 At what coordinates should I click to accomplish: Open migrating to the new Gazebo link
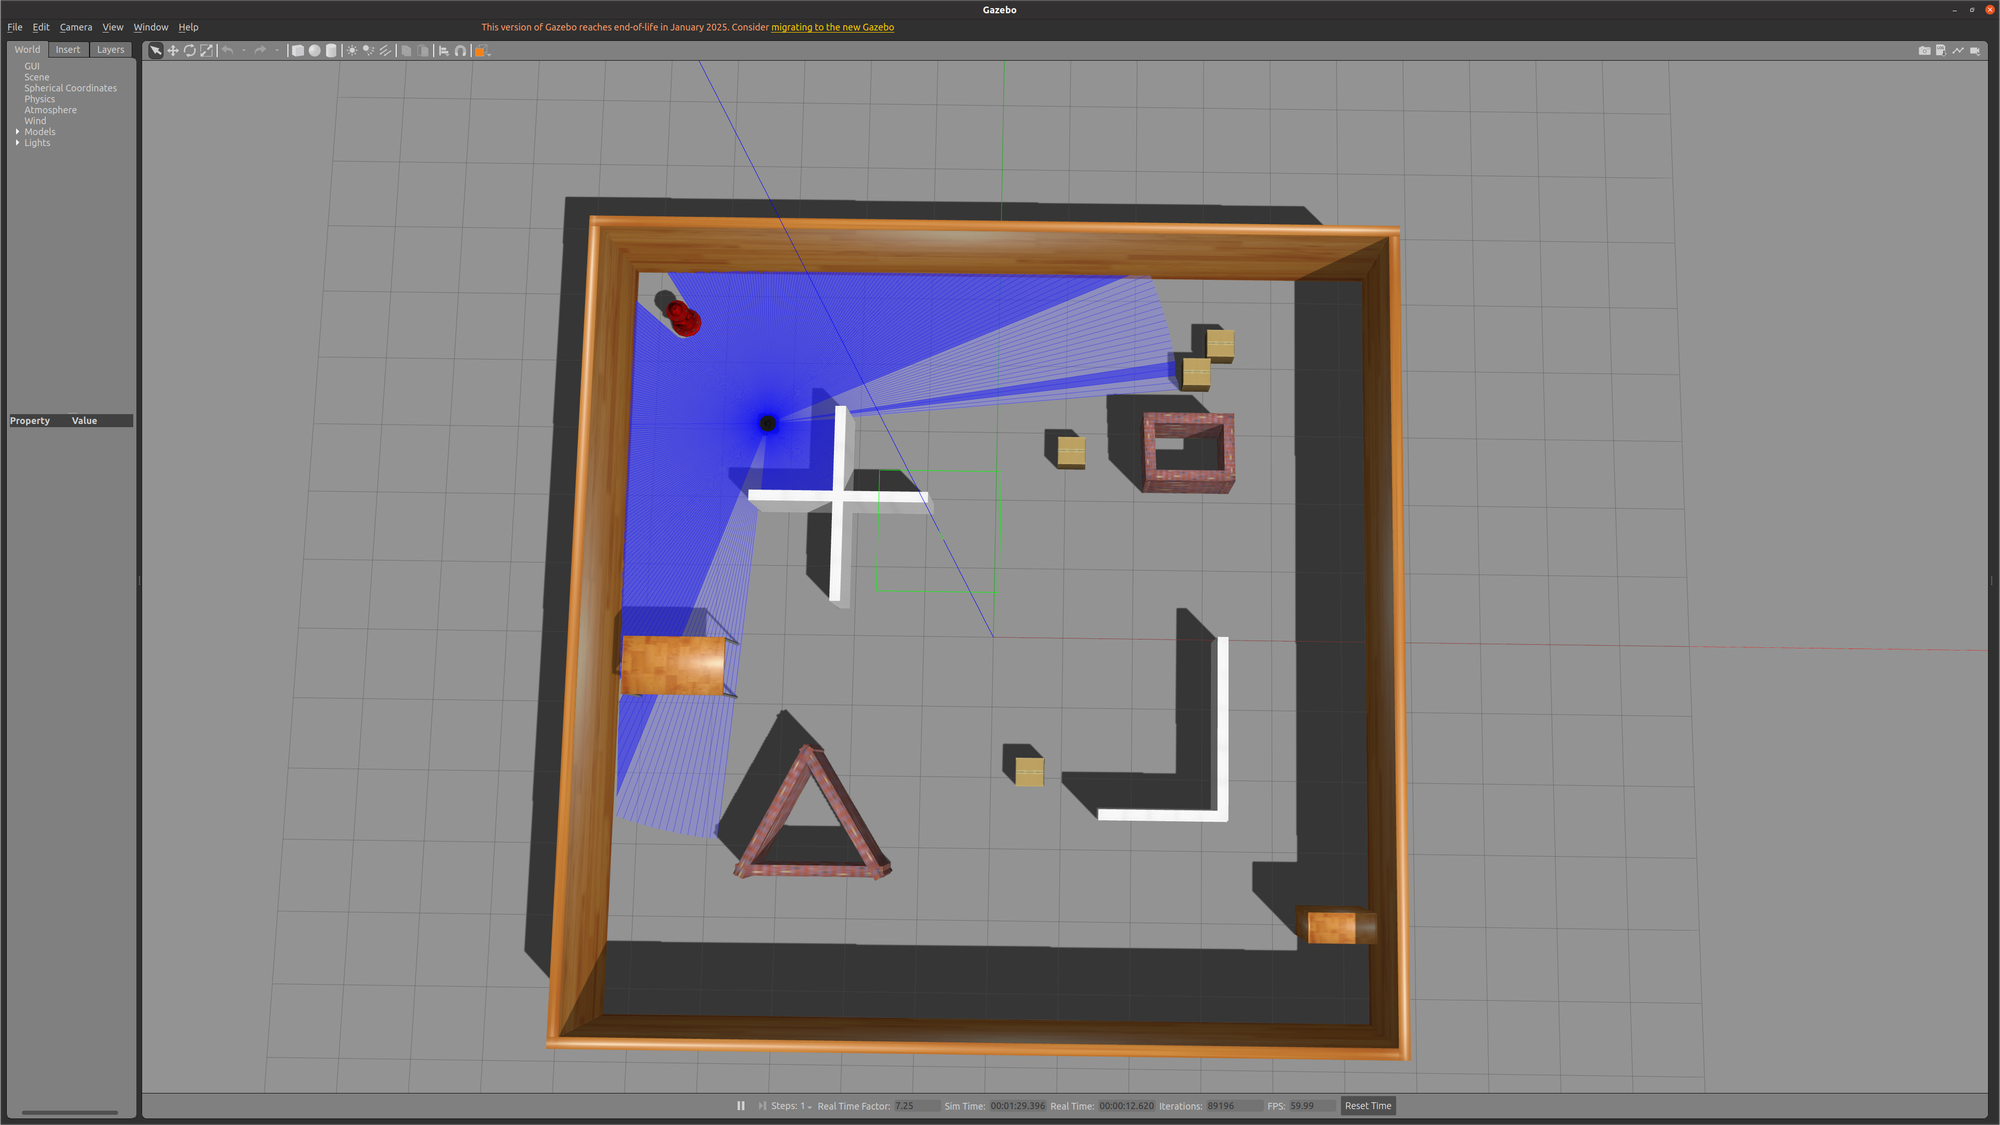832,27
